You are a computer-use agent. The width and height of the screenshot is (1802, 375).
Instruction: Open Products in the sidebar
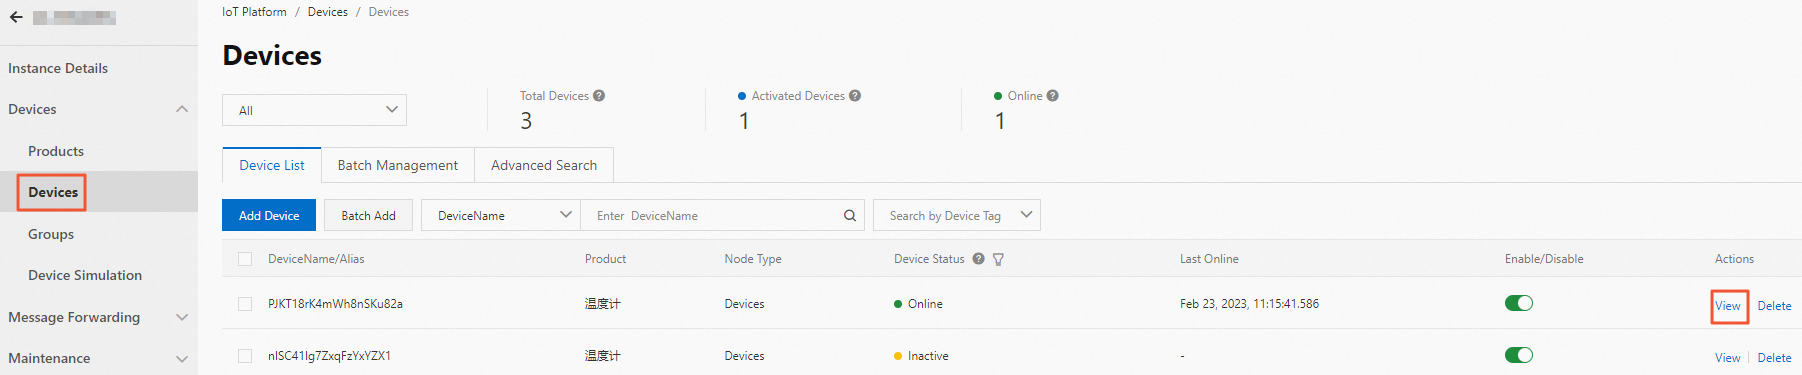pyautogui.click(x=56, y=151)
